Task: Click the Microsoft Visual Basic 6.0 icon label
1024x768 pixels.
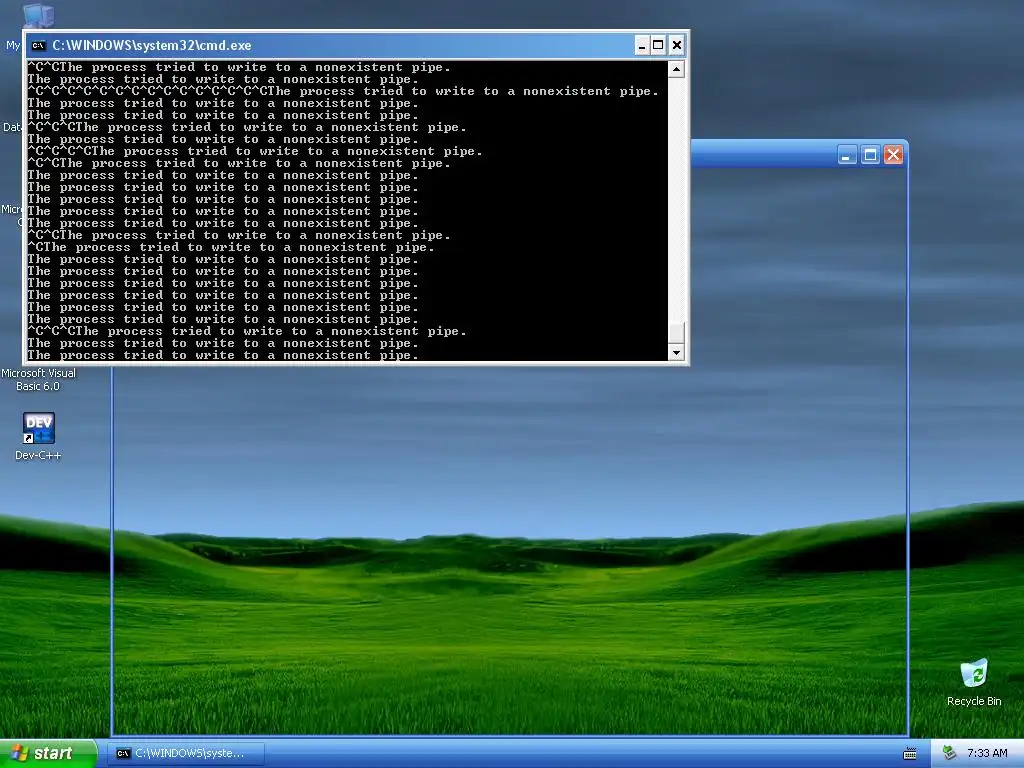Action: (38, 379)
